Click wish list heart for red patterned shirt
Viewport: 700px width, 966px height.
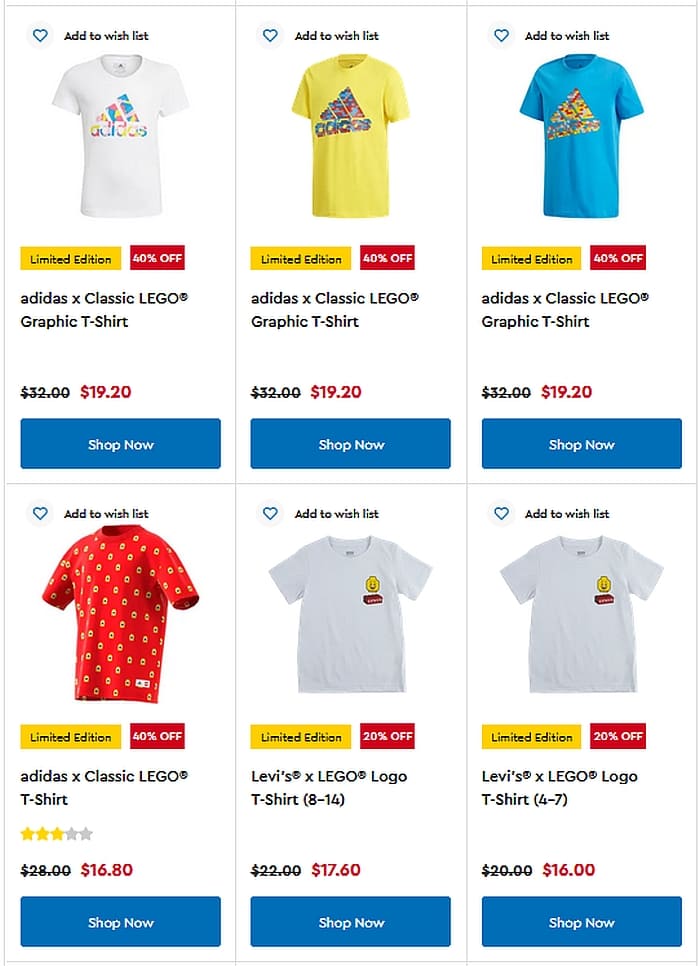point(40,513)
